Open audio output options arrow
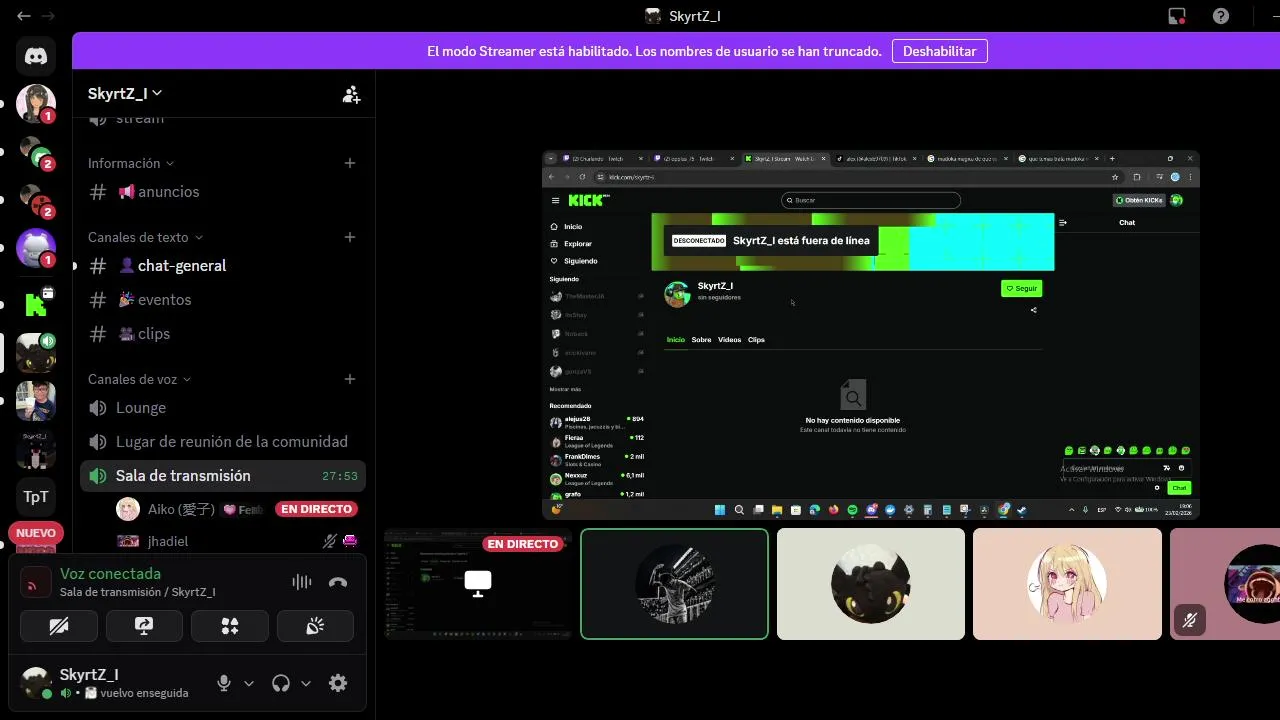The image size is (1280, 720). [x=306, y=683]
